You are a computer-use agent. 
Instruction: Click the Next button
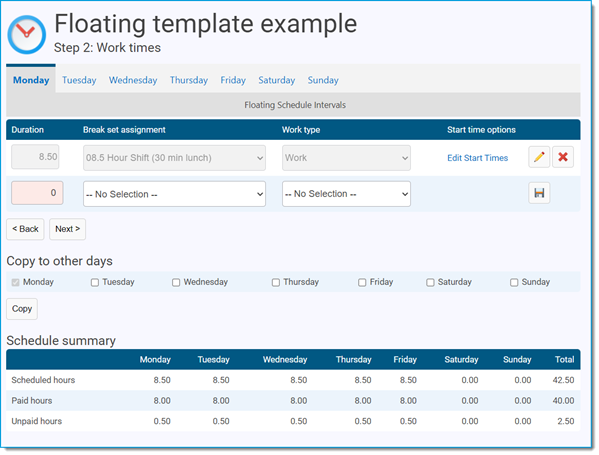[x=67, y=229]
